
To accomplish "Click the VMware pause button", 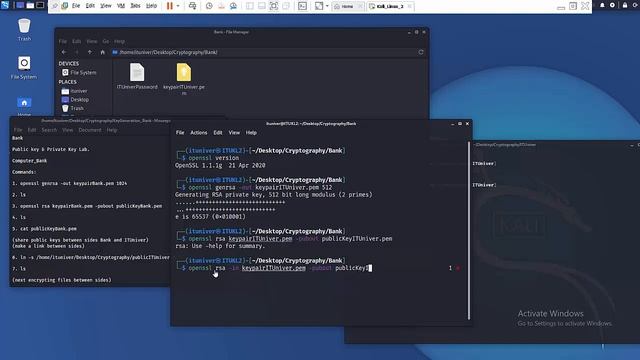I will [169, 6].
